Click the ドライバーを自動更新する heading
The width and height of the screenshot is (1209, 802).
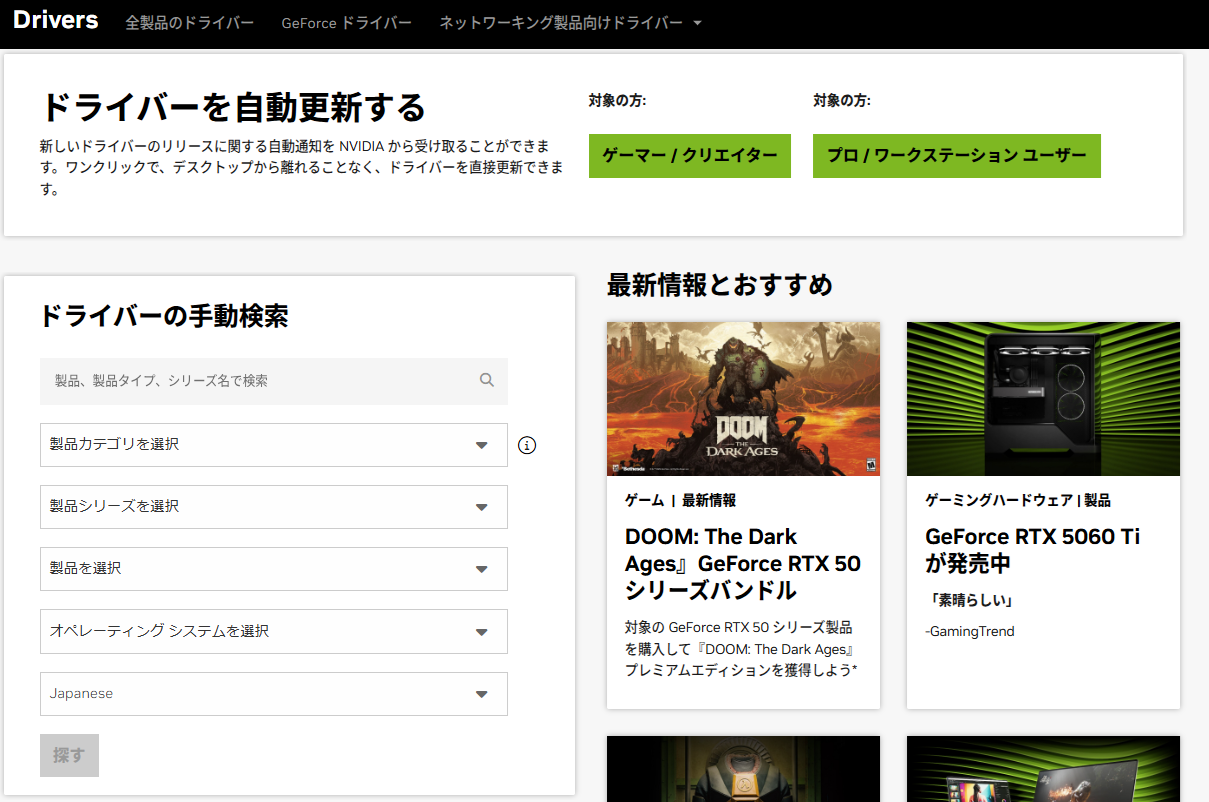(x=234, y=107)
